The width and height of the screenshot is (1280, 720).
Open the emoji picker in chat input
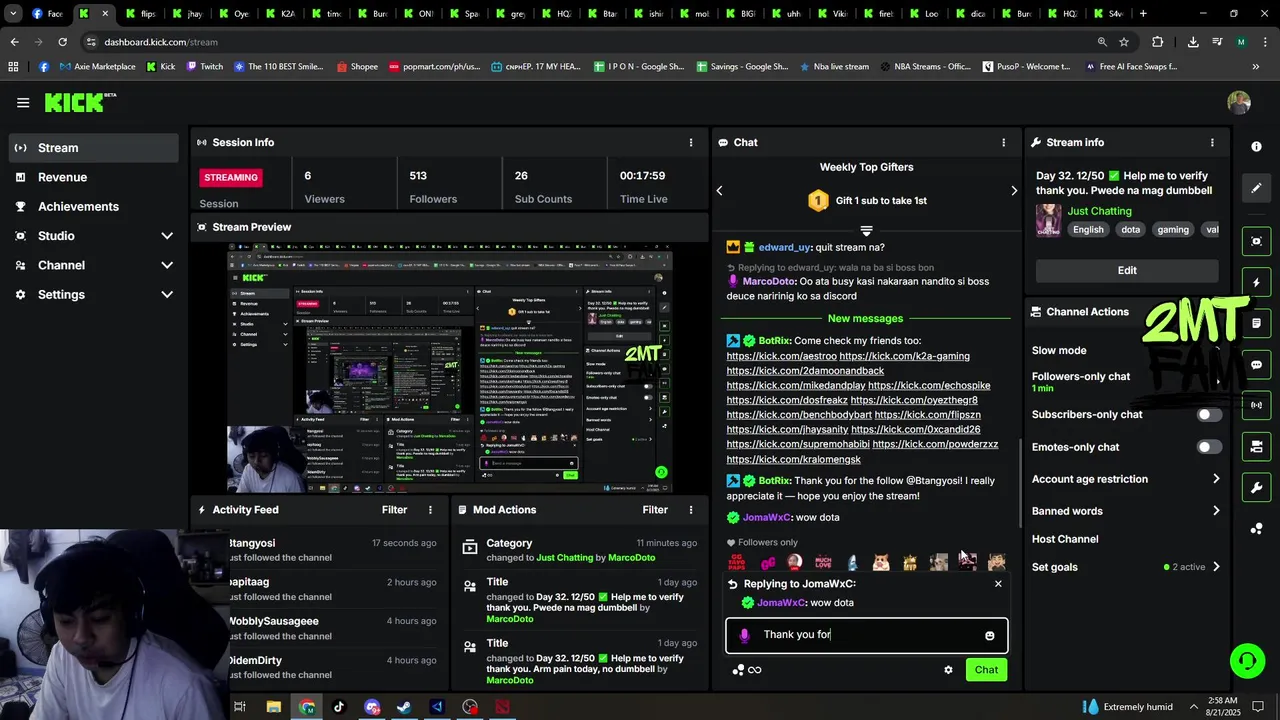(989, 635)
